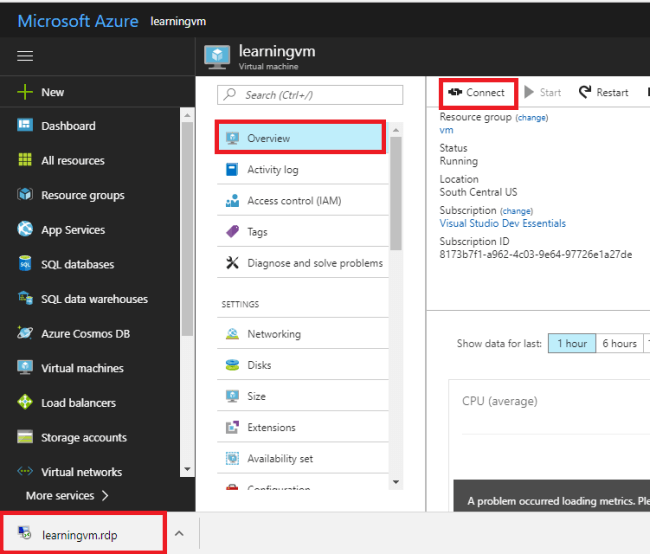Image resolution: width=650 pixels, height=554 pixels.
Task: Click the SQL data warehouses icon
Action: [x=25, y=298]
